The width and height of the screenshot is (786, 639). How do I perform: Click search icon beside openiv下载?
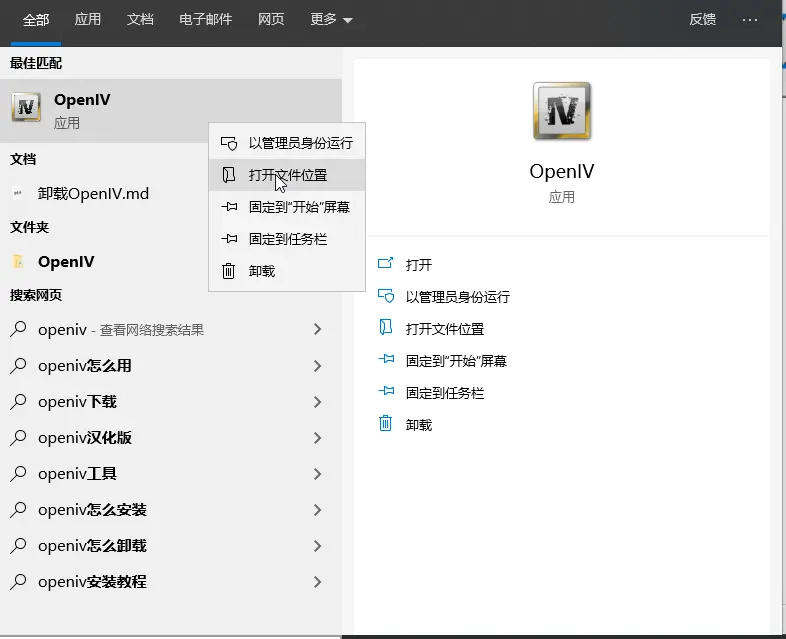pyautogui.click(x=18, y=401)
